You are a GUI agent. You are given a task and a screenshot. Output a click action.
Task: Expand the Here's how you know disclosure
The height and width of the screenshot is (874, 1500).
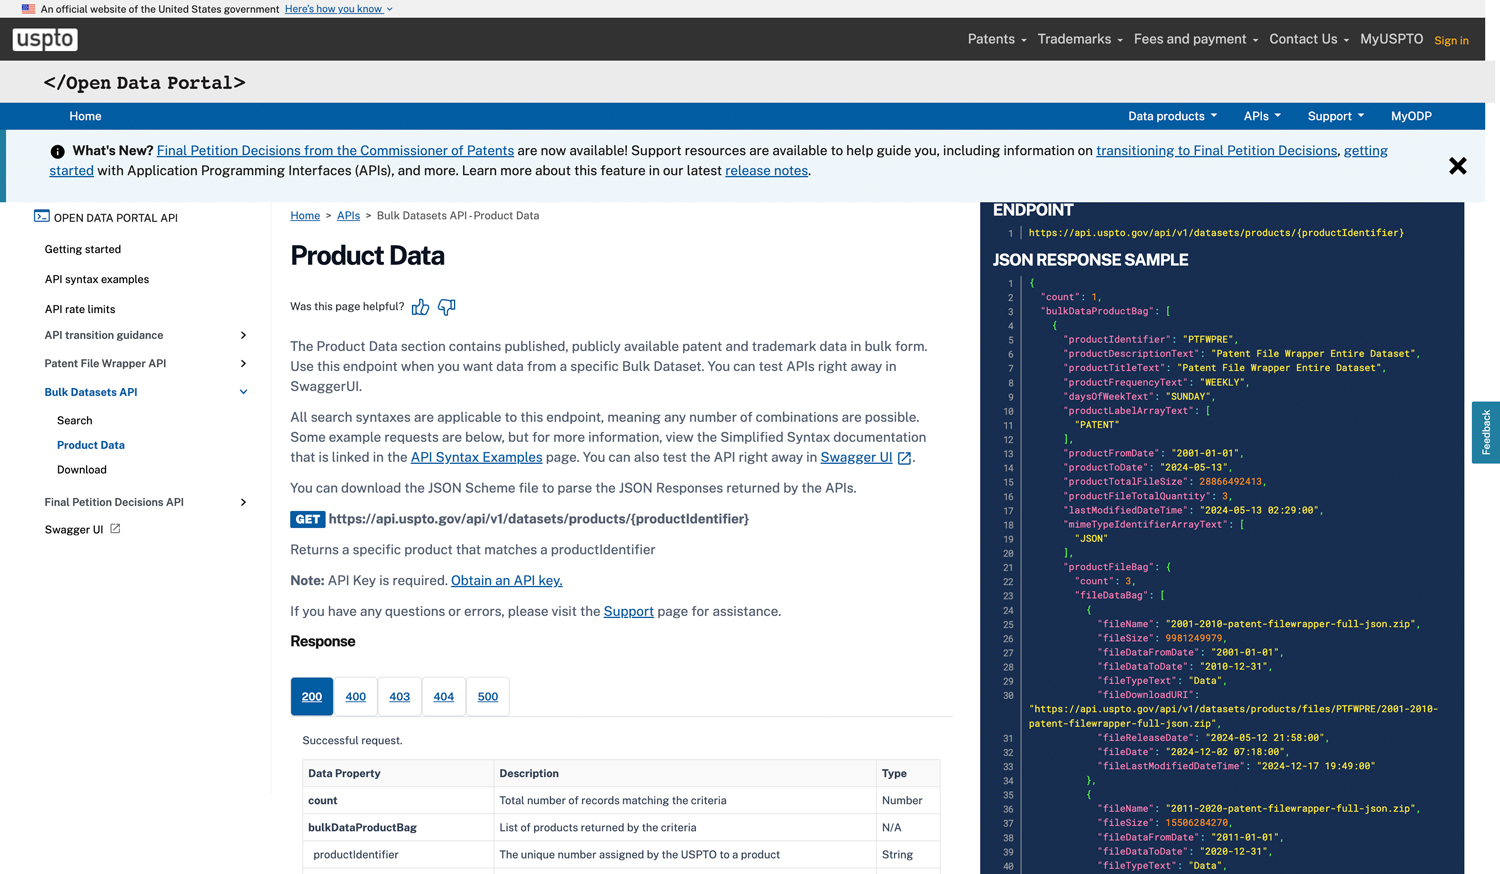pyautogui.click(x=338, y=9)
